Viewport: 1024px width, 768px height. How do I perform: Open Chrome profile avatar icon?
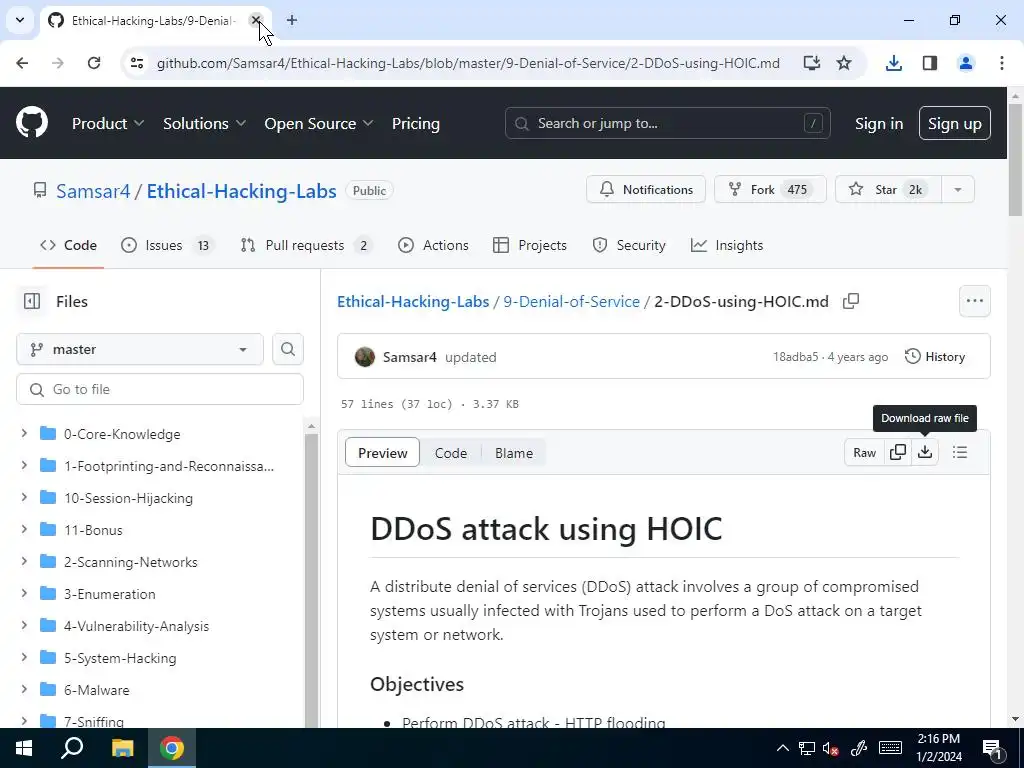point(965,63)
